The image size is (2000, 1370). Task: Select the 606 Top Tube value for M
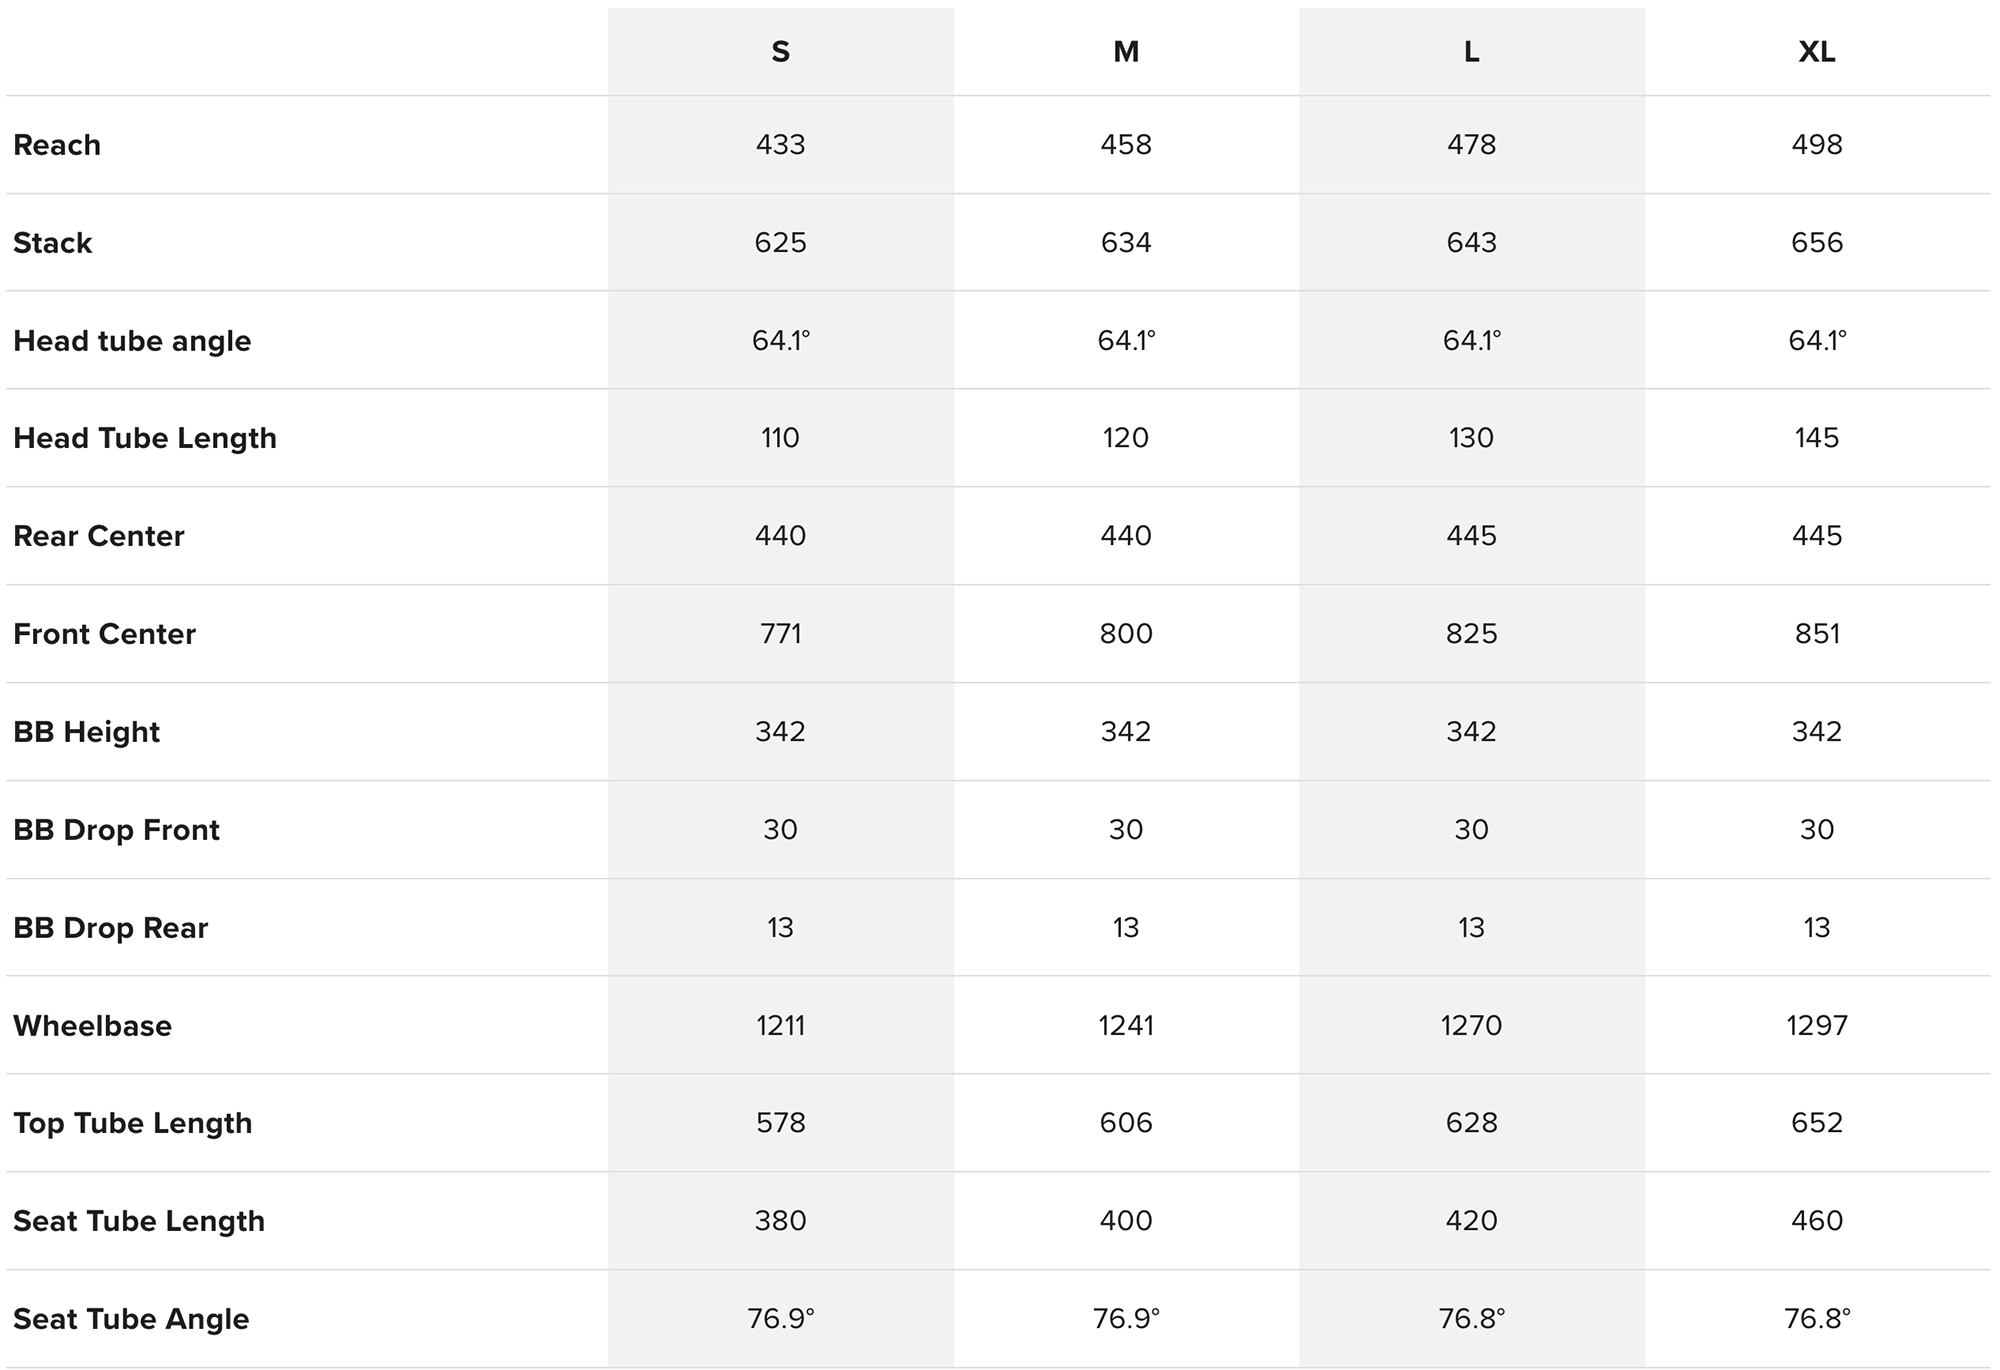tap(1126, 1123)
